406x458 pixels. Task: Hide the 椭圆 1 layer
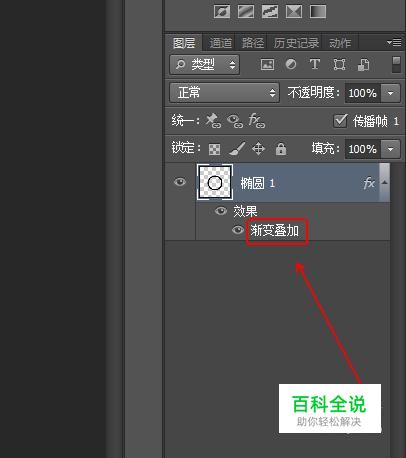180,182
